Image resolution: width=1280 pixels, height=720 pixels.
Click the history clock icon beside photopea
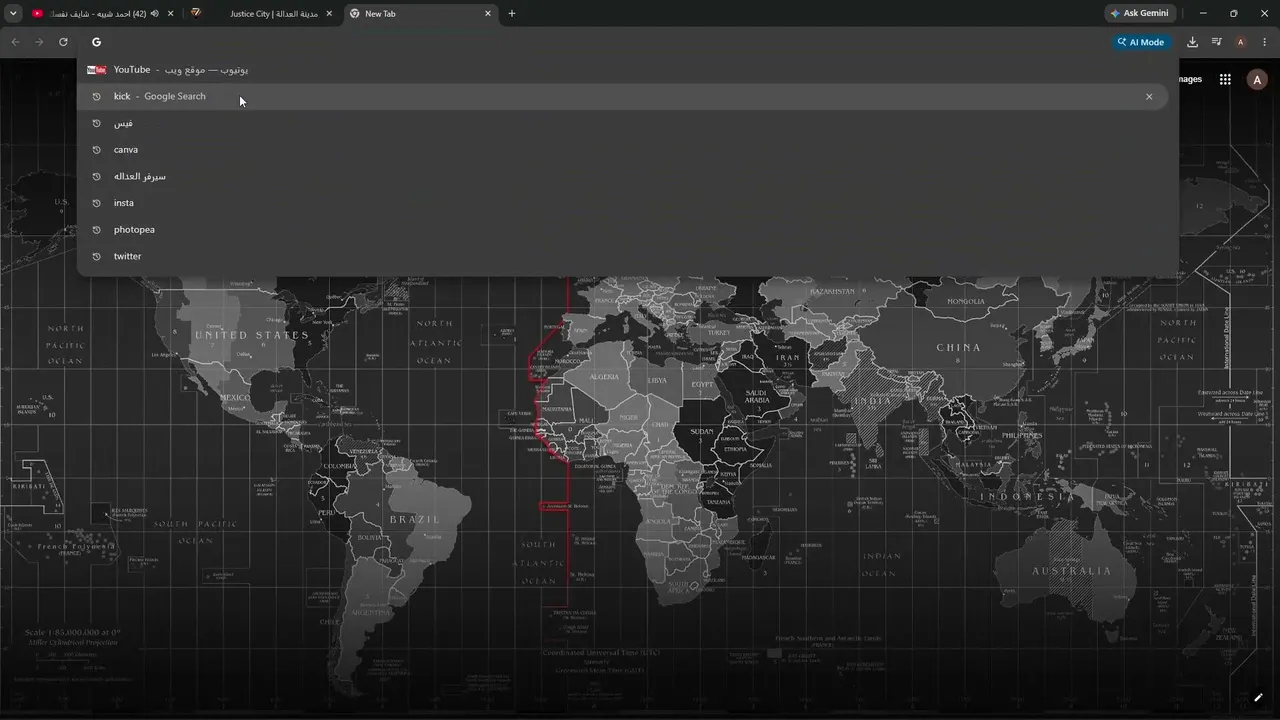pyautogui.click(x=97, y=230)
